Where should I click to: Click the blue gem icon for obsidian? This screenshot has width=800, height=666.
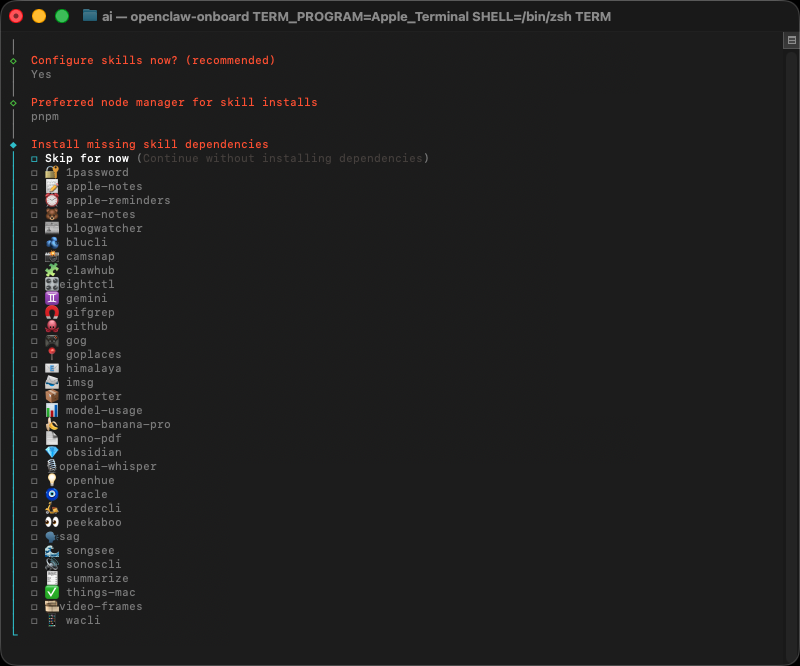point(52,452)
